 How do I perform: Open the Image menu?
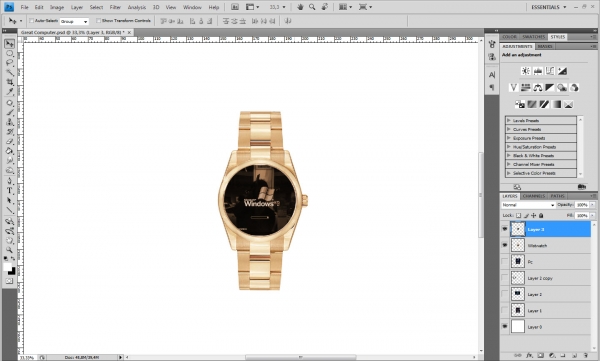[57, 7]
